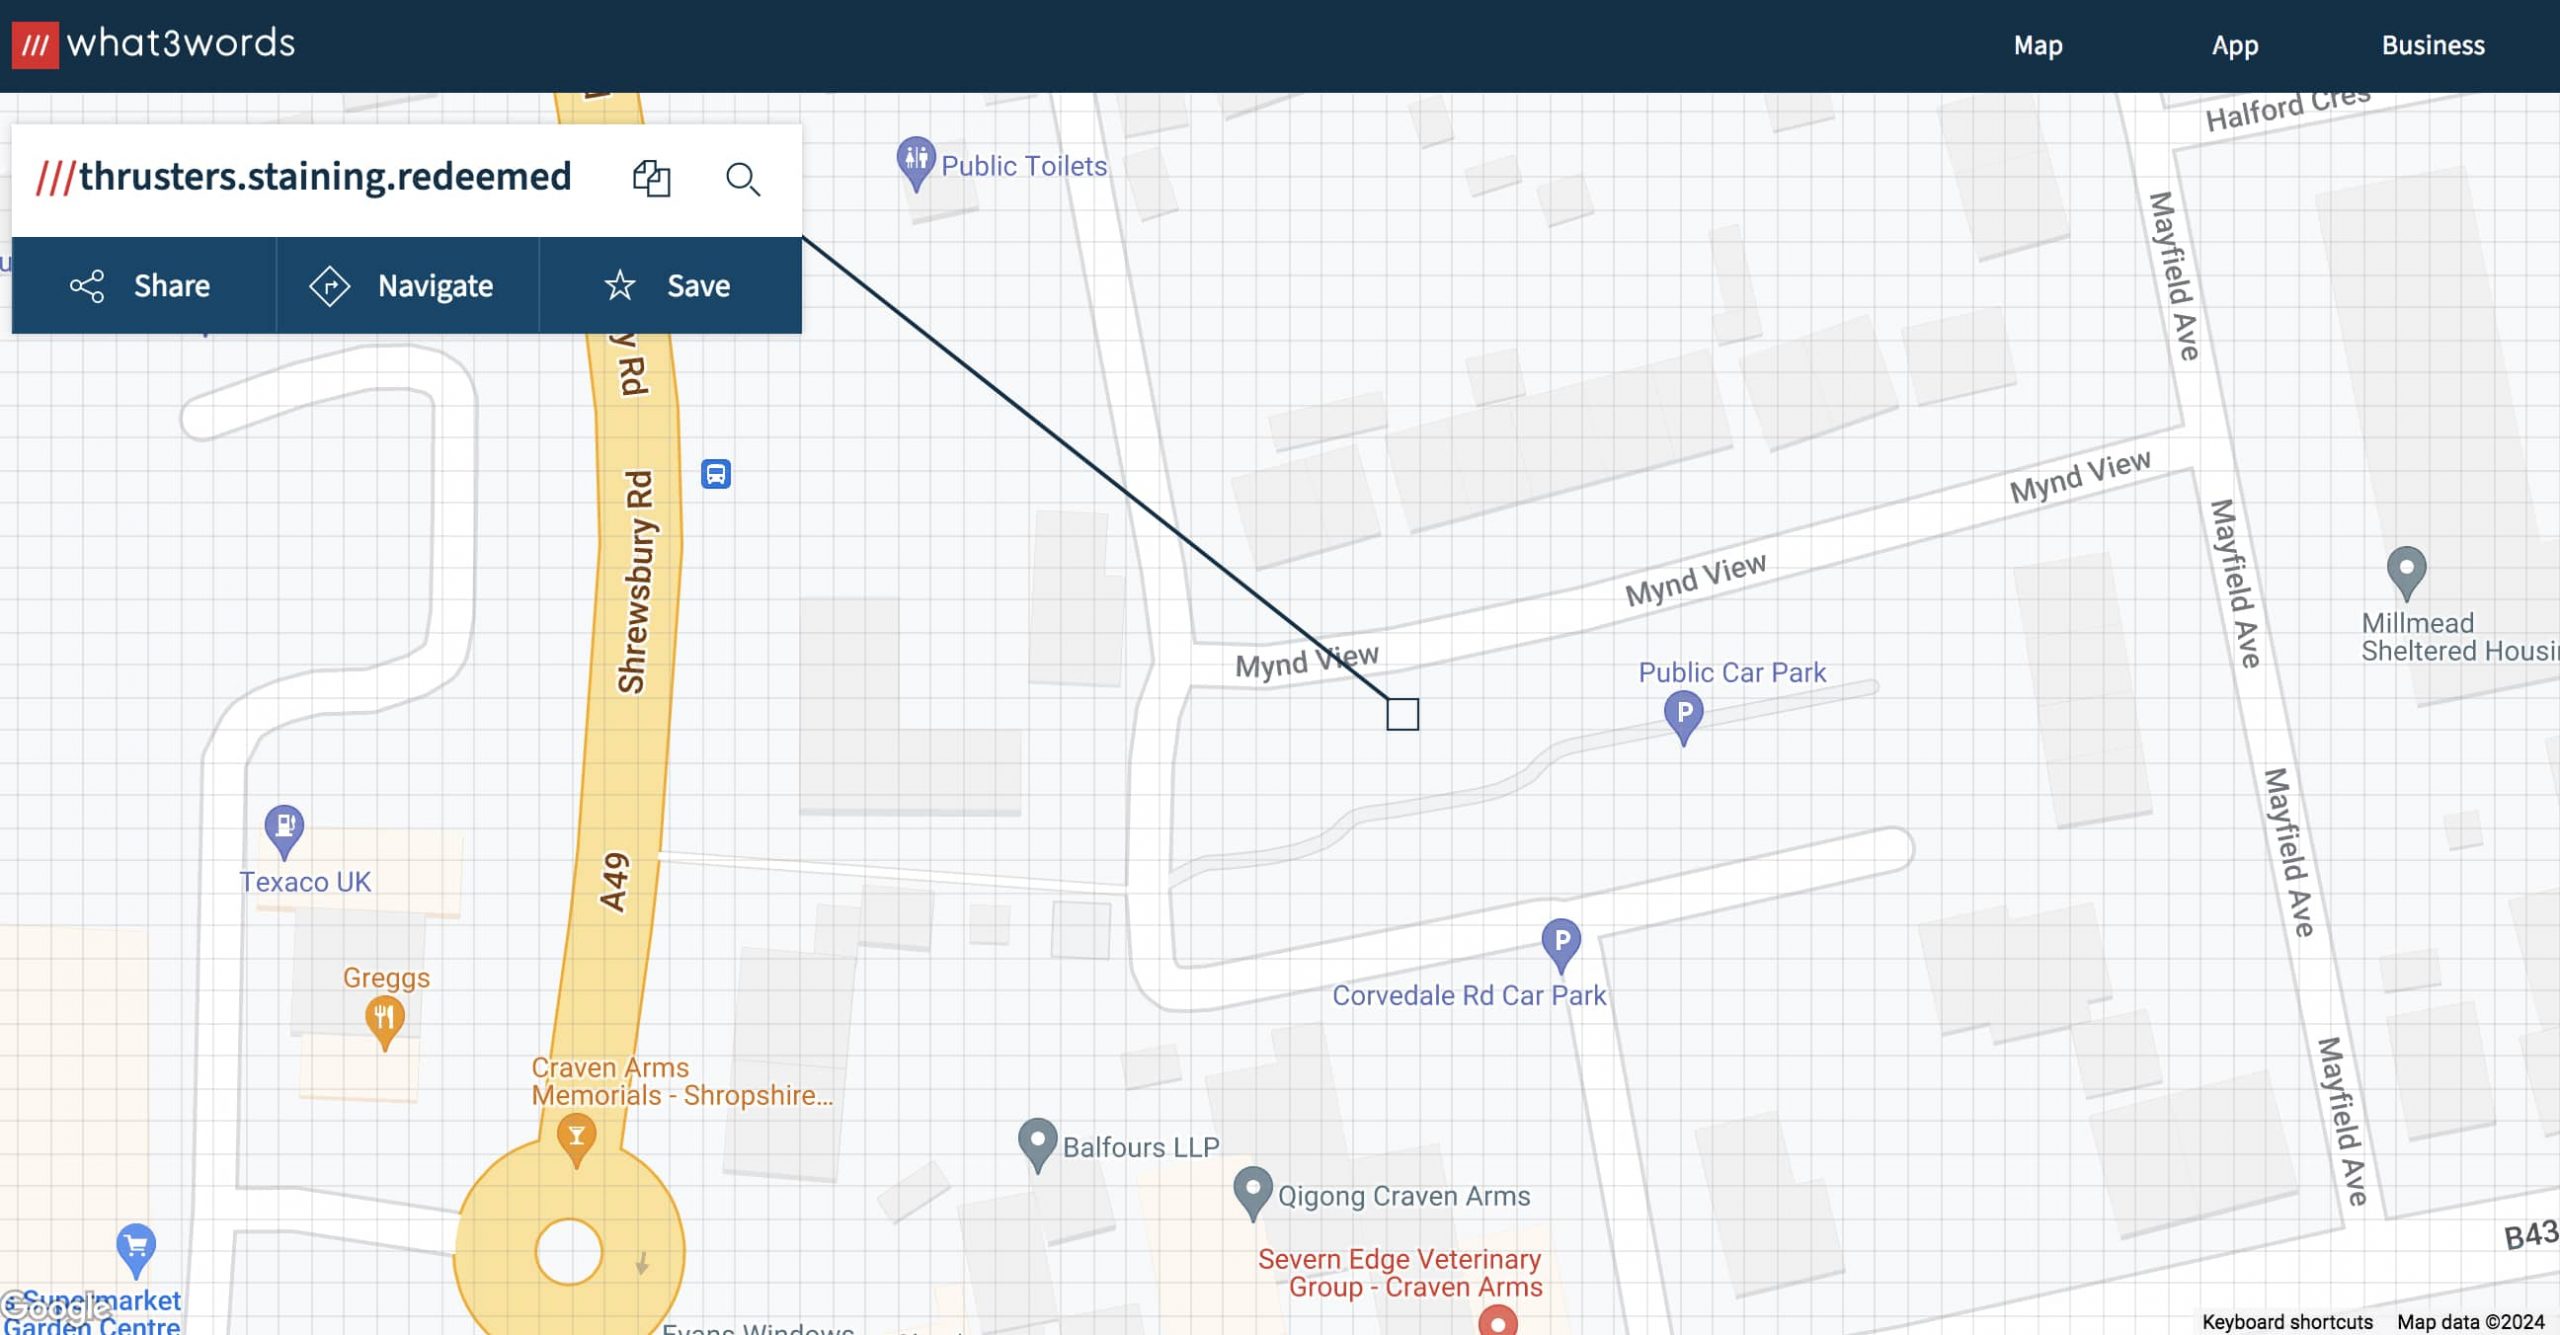This screenshot has width=2560, height=1335.
Task: Click the 'Public Car Park' label
Action: (1732, 672)
